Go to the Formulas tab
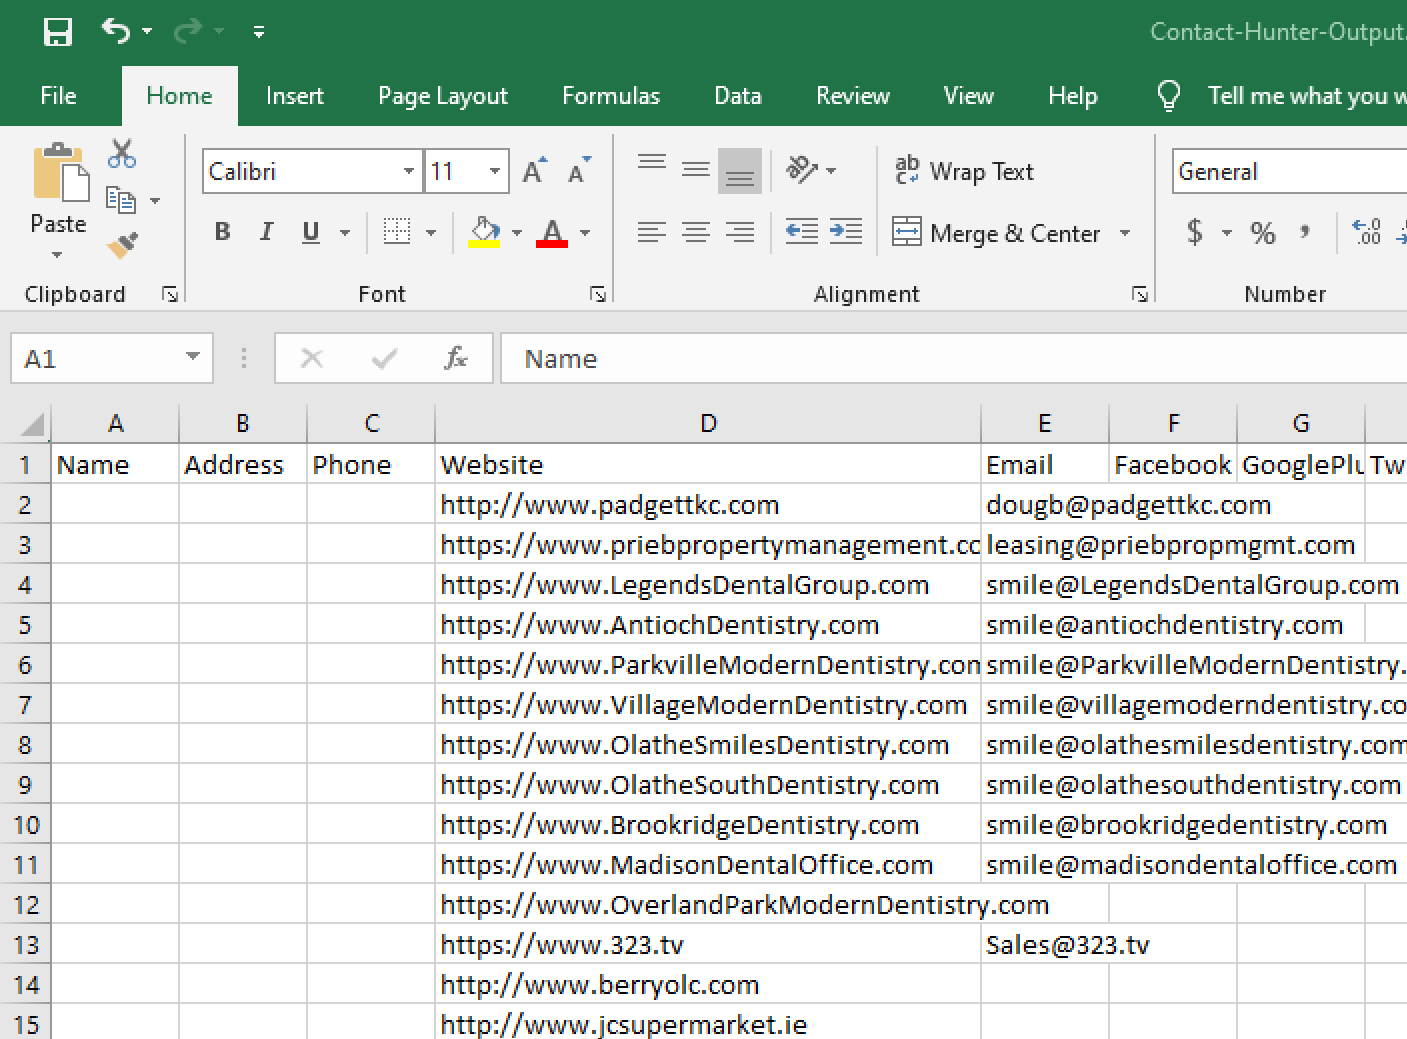Image resolution: width=1407 pixels, height=1039 pixels. pyautogui.click(x=611, y=96)
